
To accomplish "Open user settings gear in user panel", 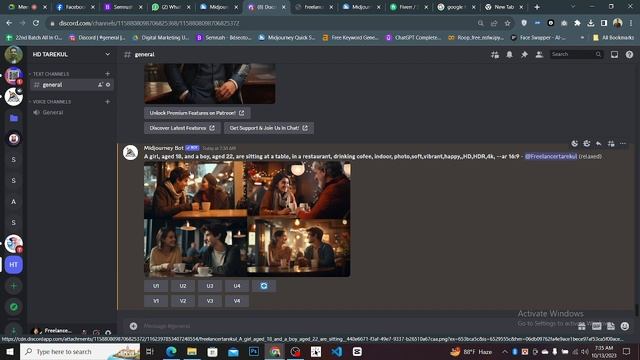I will coord(108,332).
